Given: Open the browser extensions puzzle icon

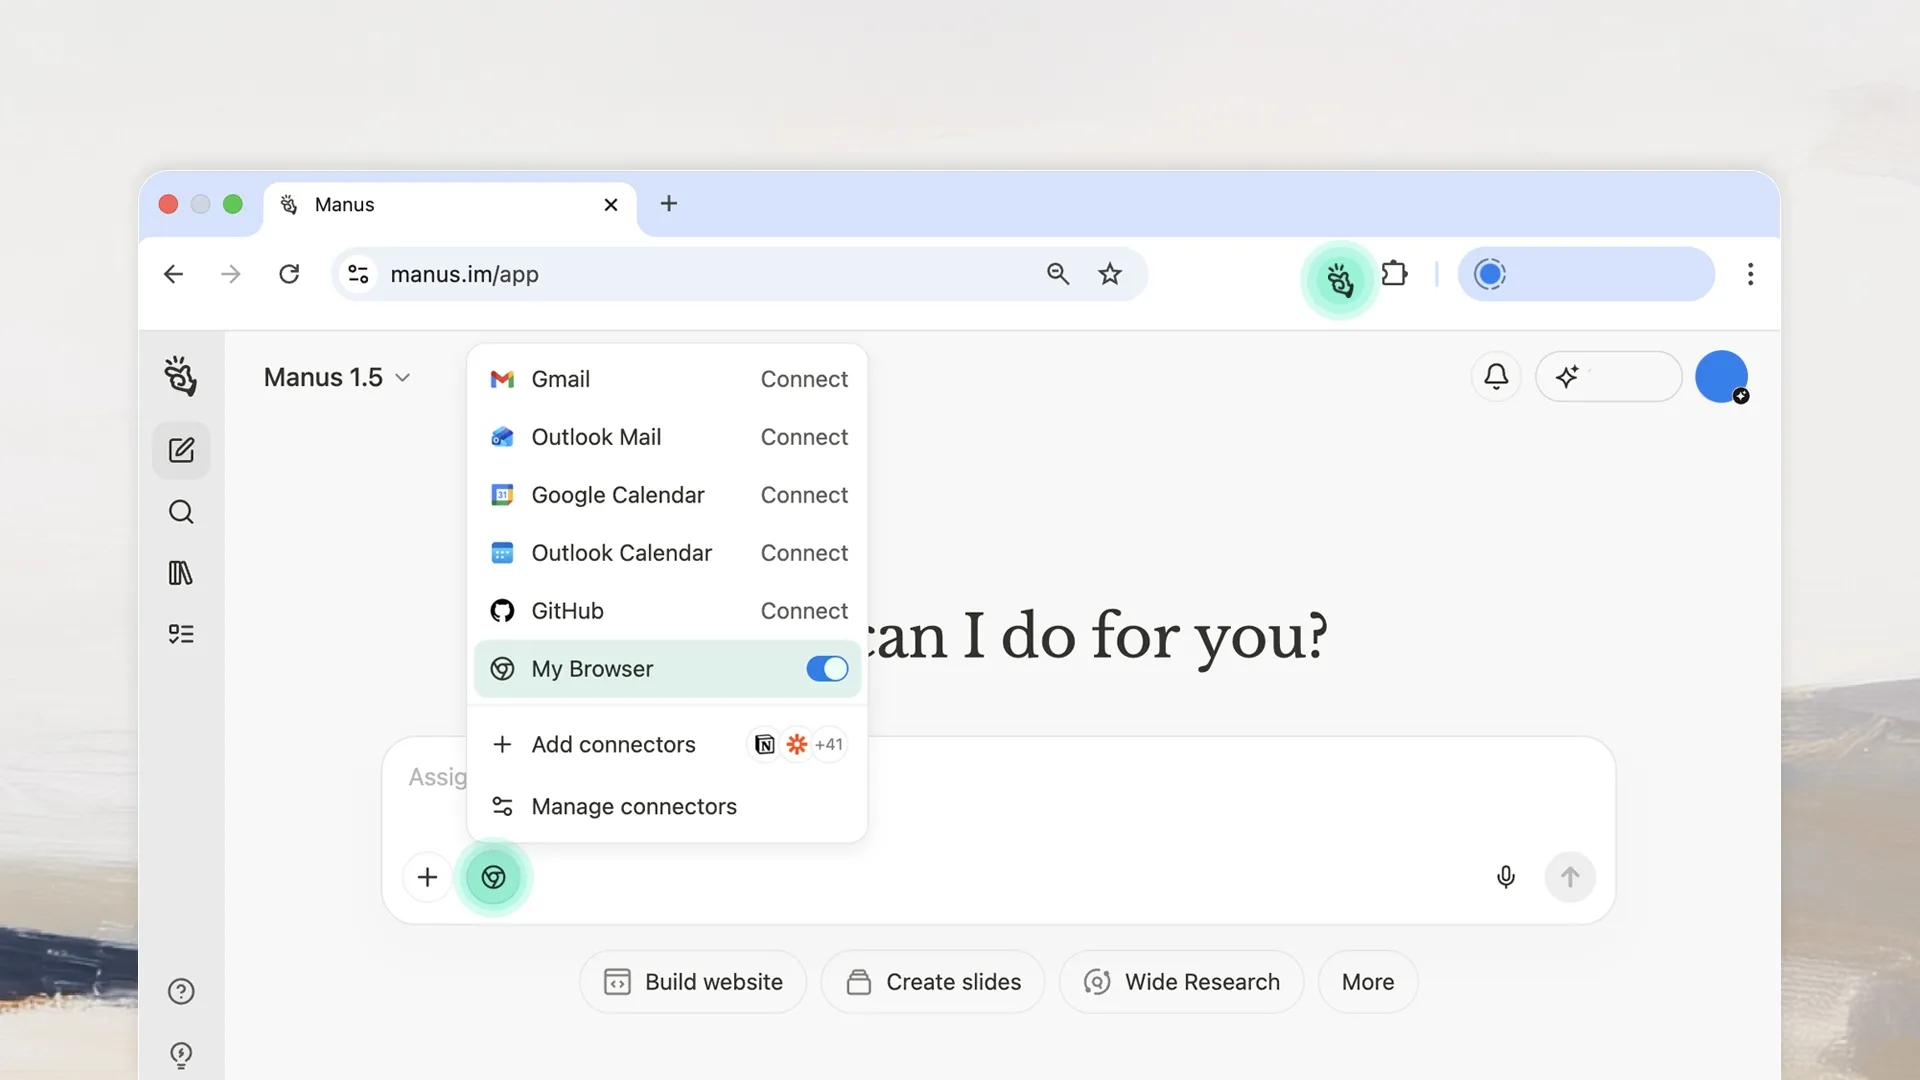Looking at the screenshot, I should click(x=1395, y=273).
